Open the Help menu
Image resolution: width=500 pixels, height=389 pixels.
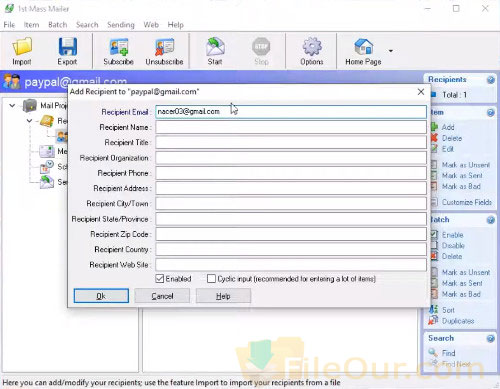click(x=176, y=25)
